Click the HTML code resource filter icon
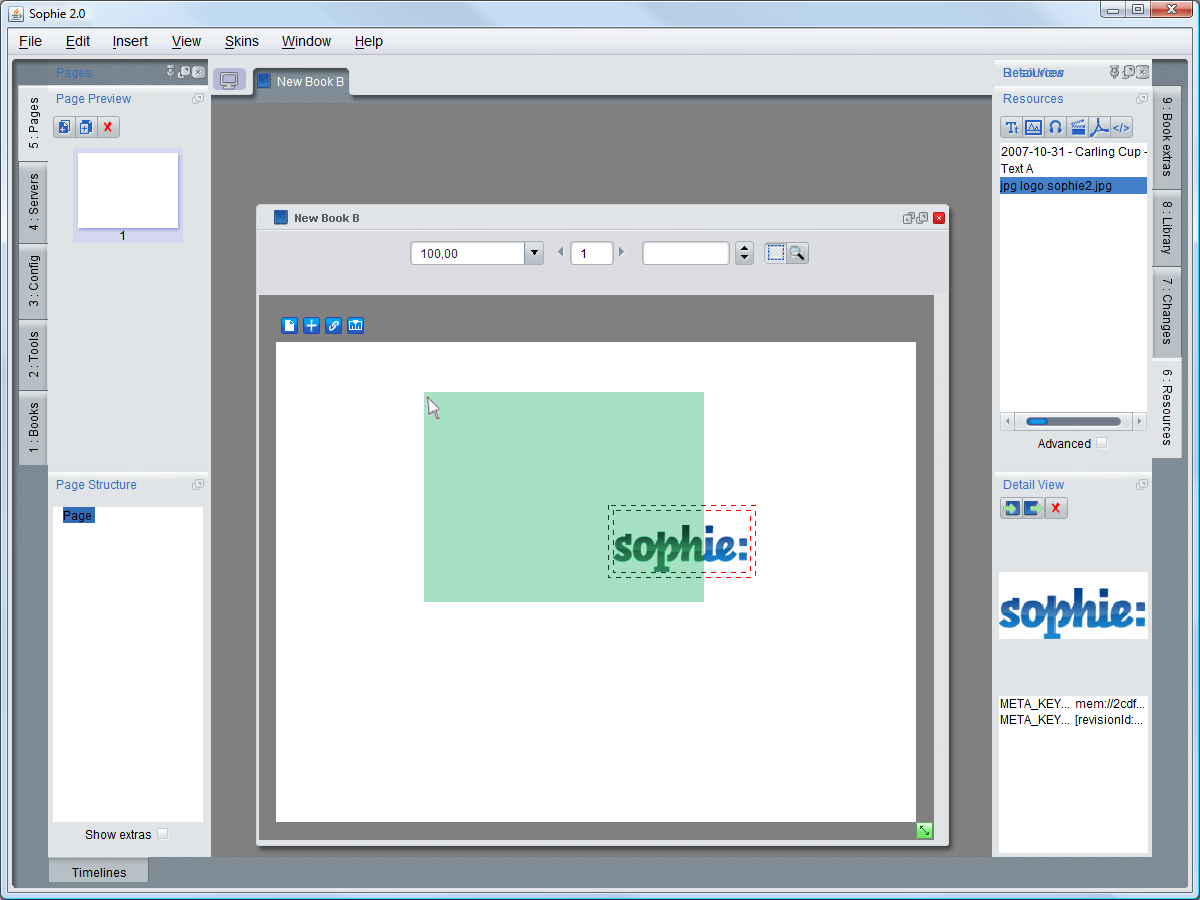 (1122, 127)
